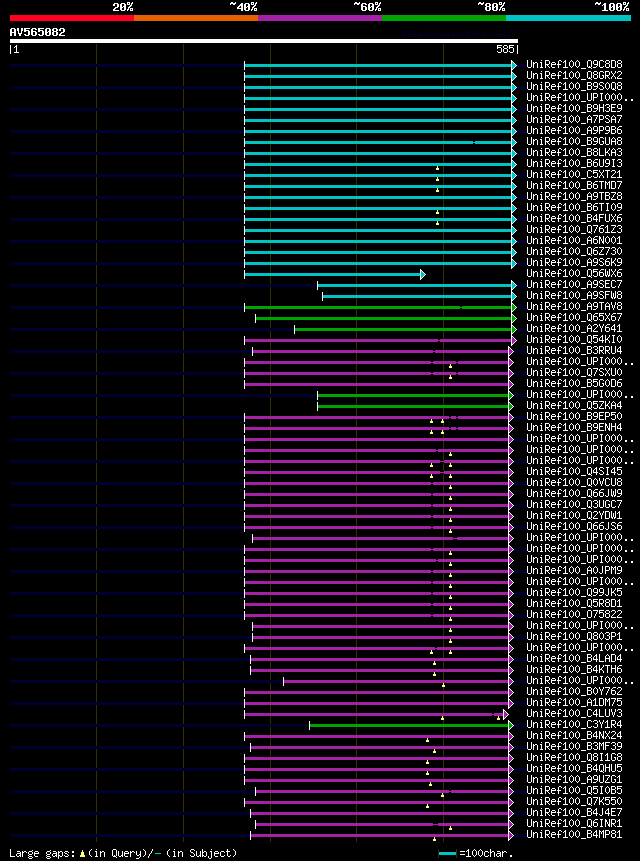
Task: Select the UniRef100_B4FUX6 label
Action: click(x=574, y=218)
